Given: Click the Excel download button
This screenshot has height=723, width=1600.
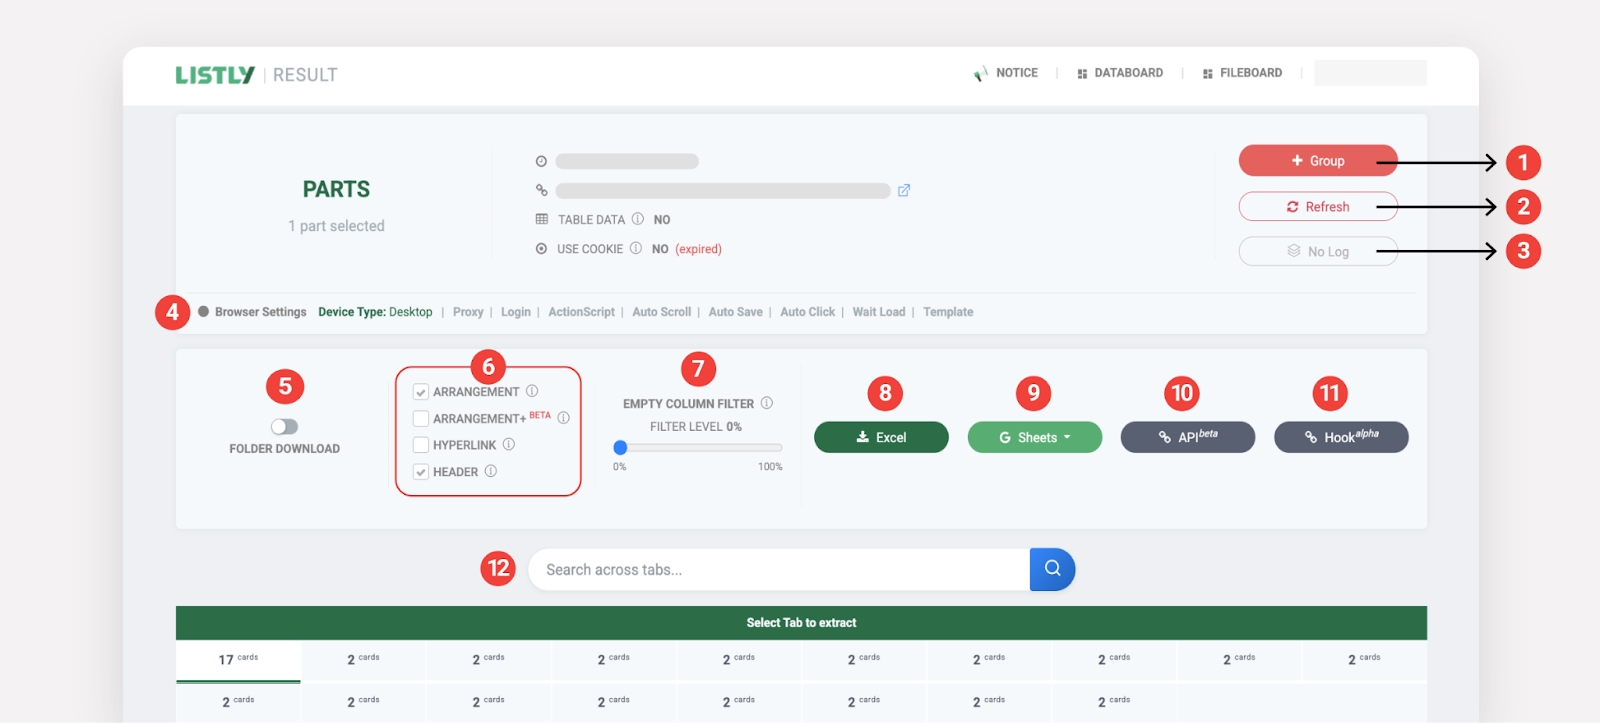Looking at the screenshot, I should click(881, 437).
